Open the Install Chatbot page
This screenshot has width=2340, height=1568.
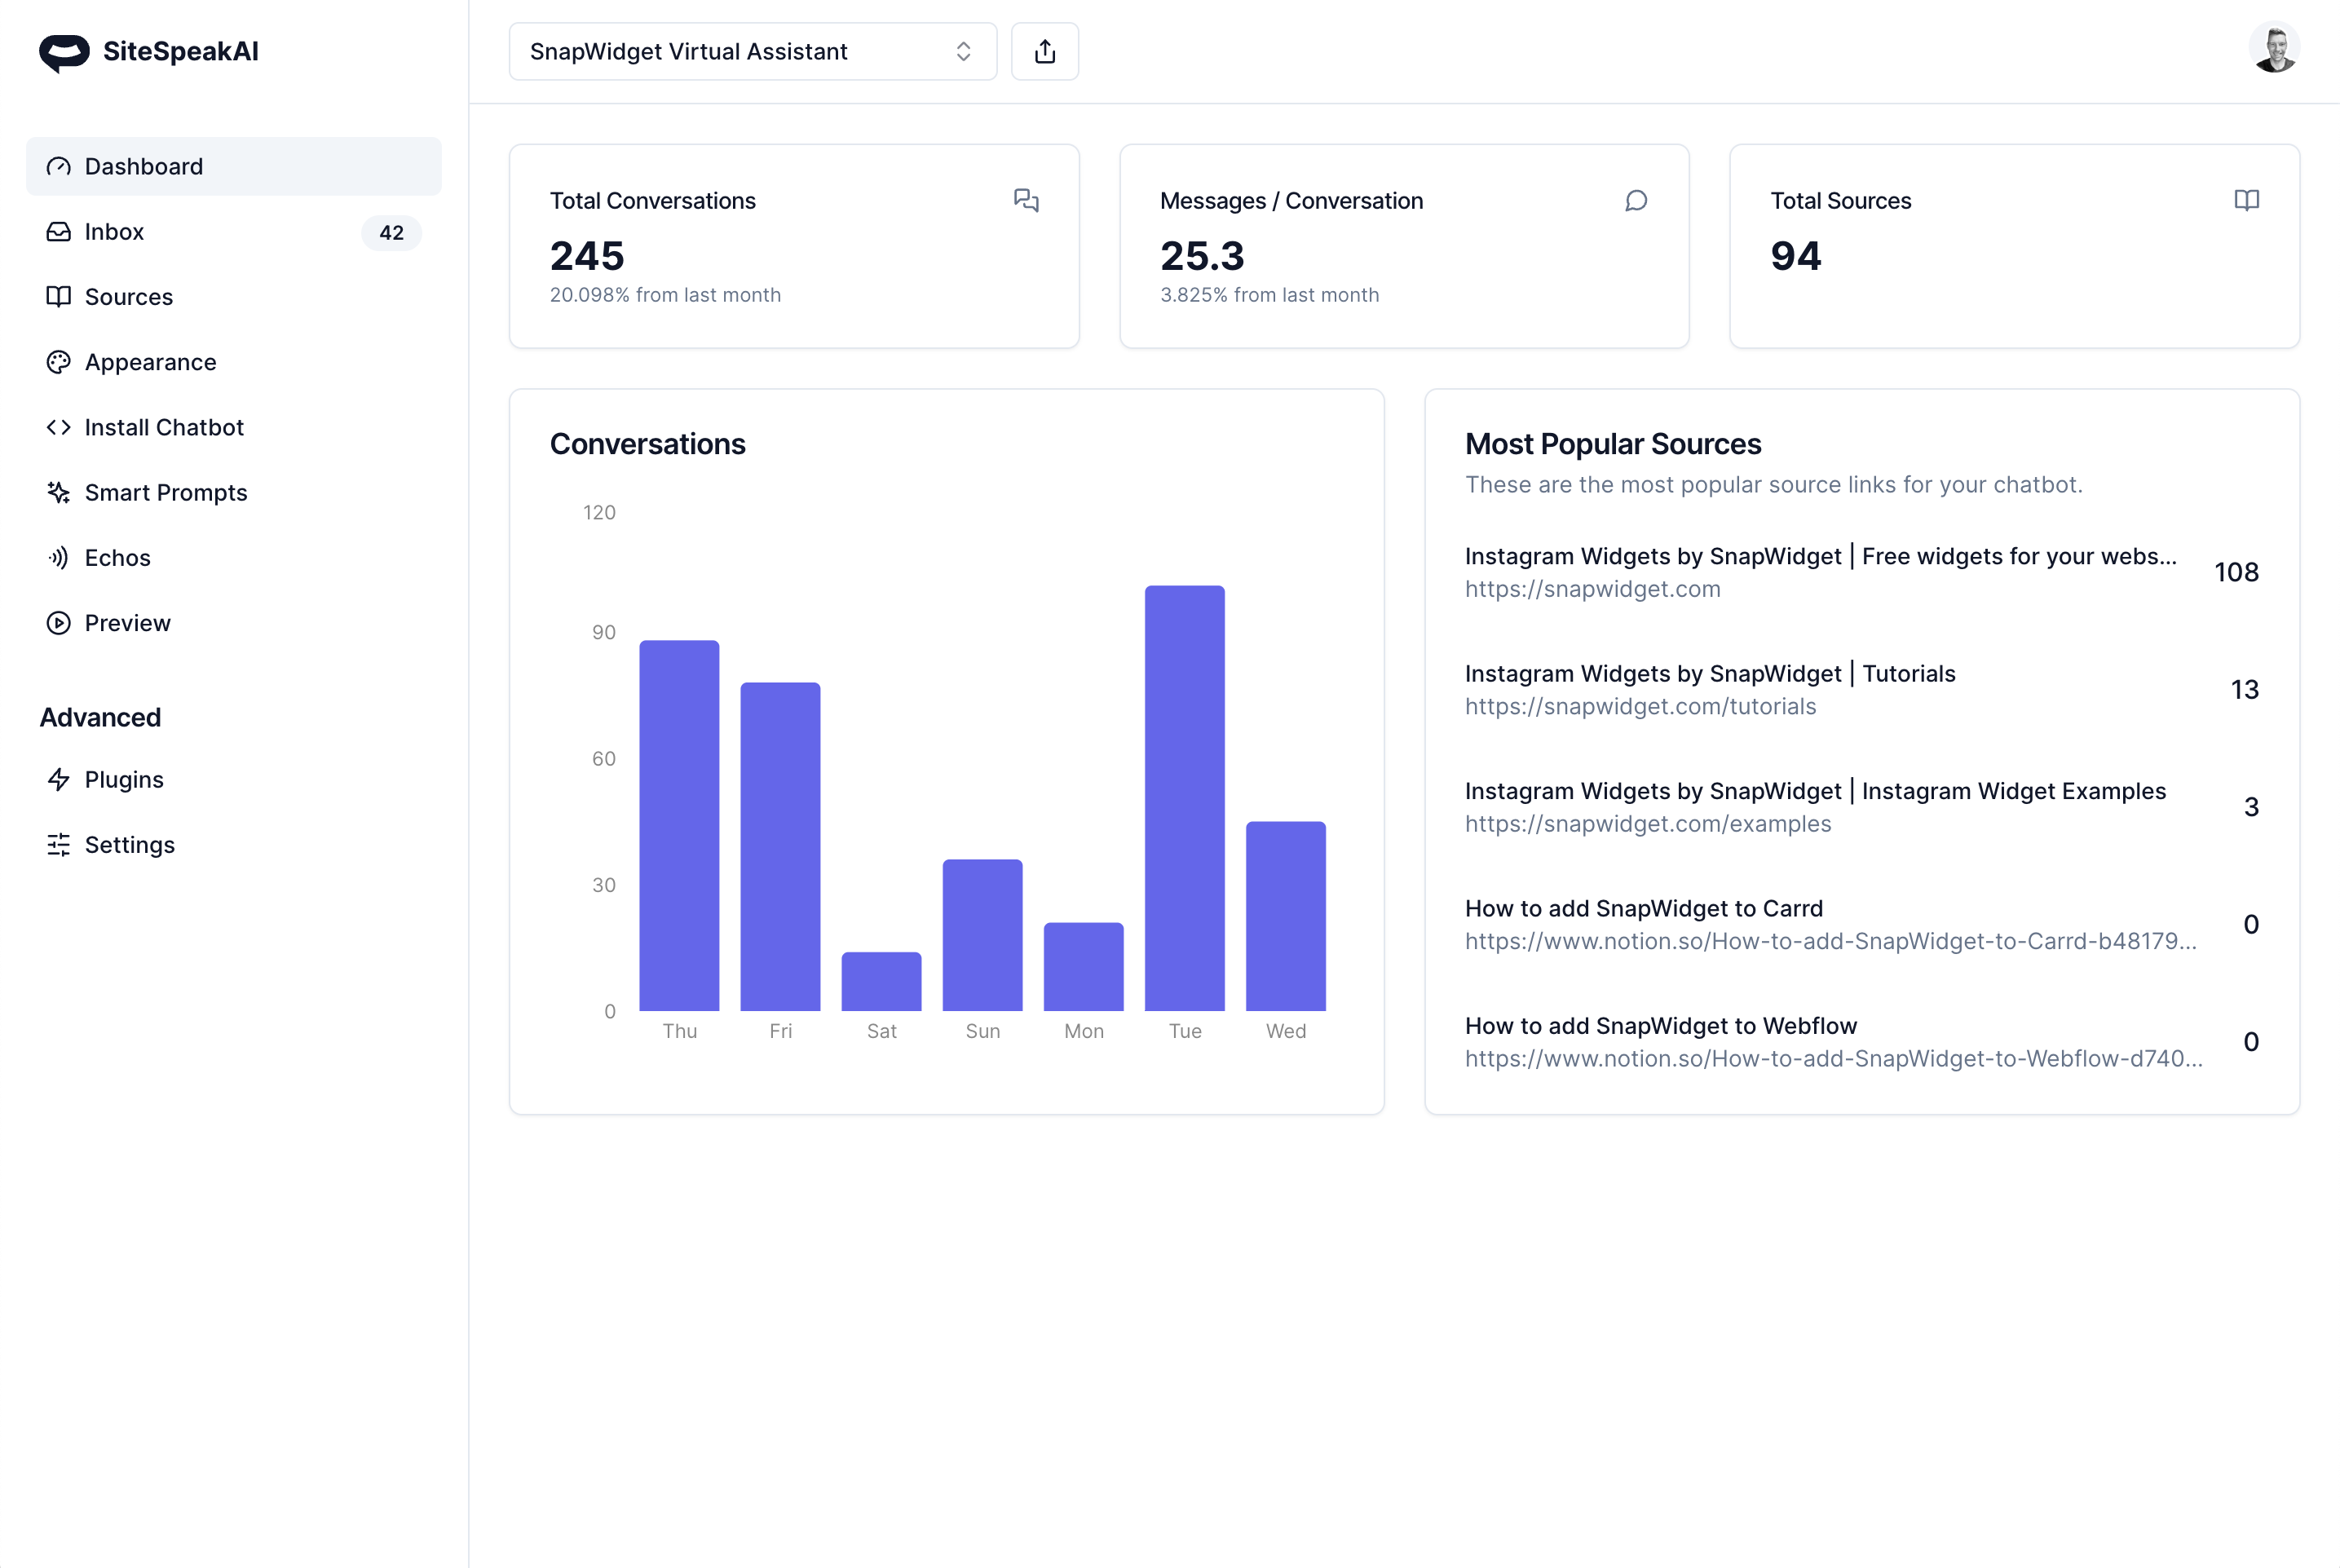point(164,427)
